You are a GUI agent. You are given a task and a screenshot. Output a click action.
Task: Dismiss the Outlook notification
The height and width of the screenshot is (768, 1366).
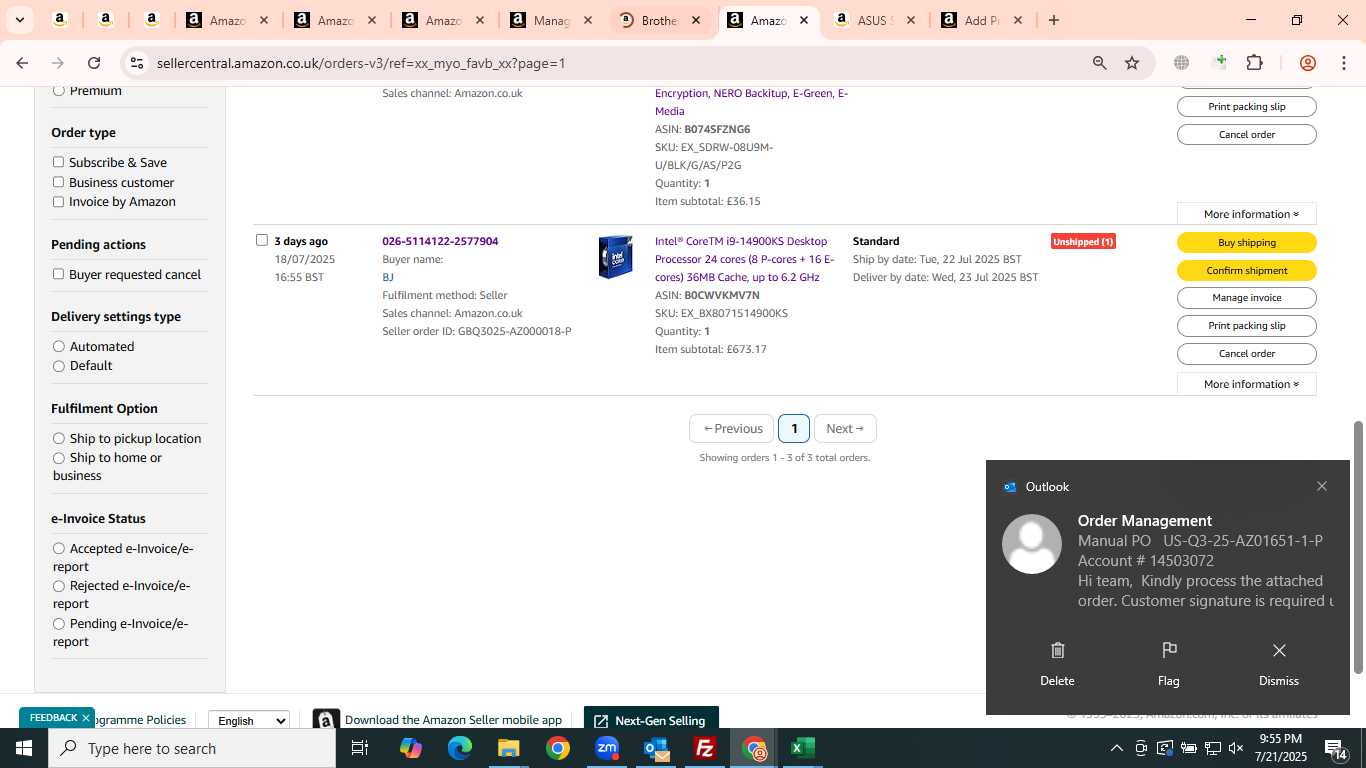point(1279,664)
